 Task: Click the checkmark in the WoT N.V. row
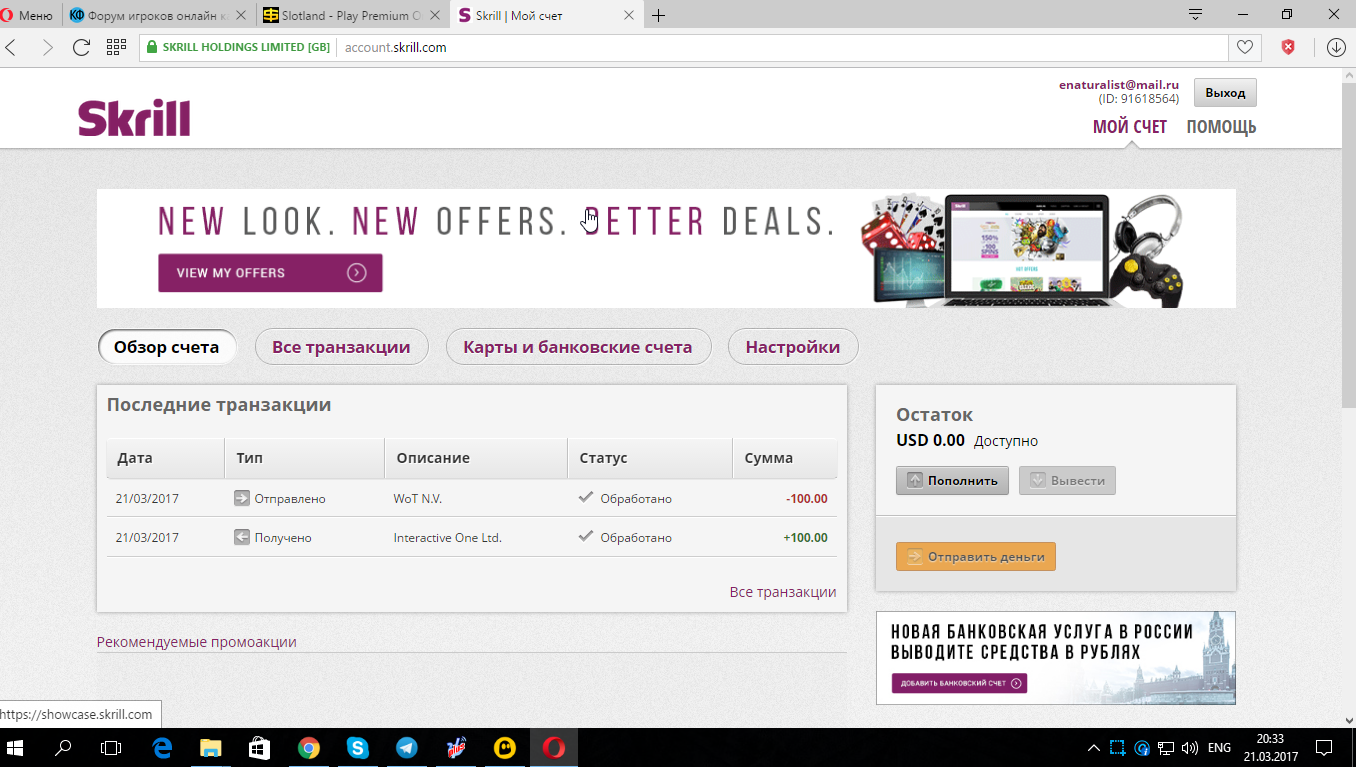pyautogui.click(x=586, y=497)
